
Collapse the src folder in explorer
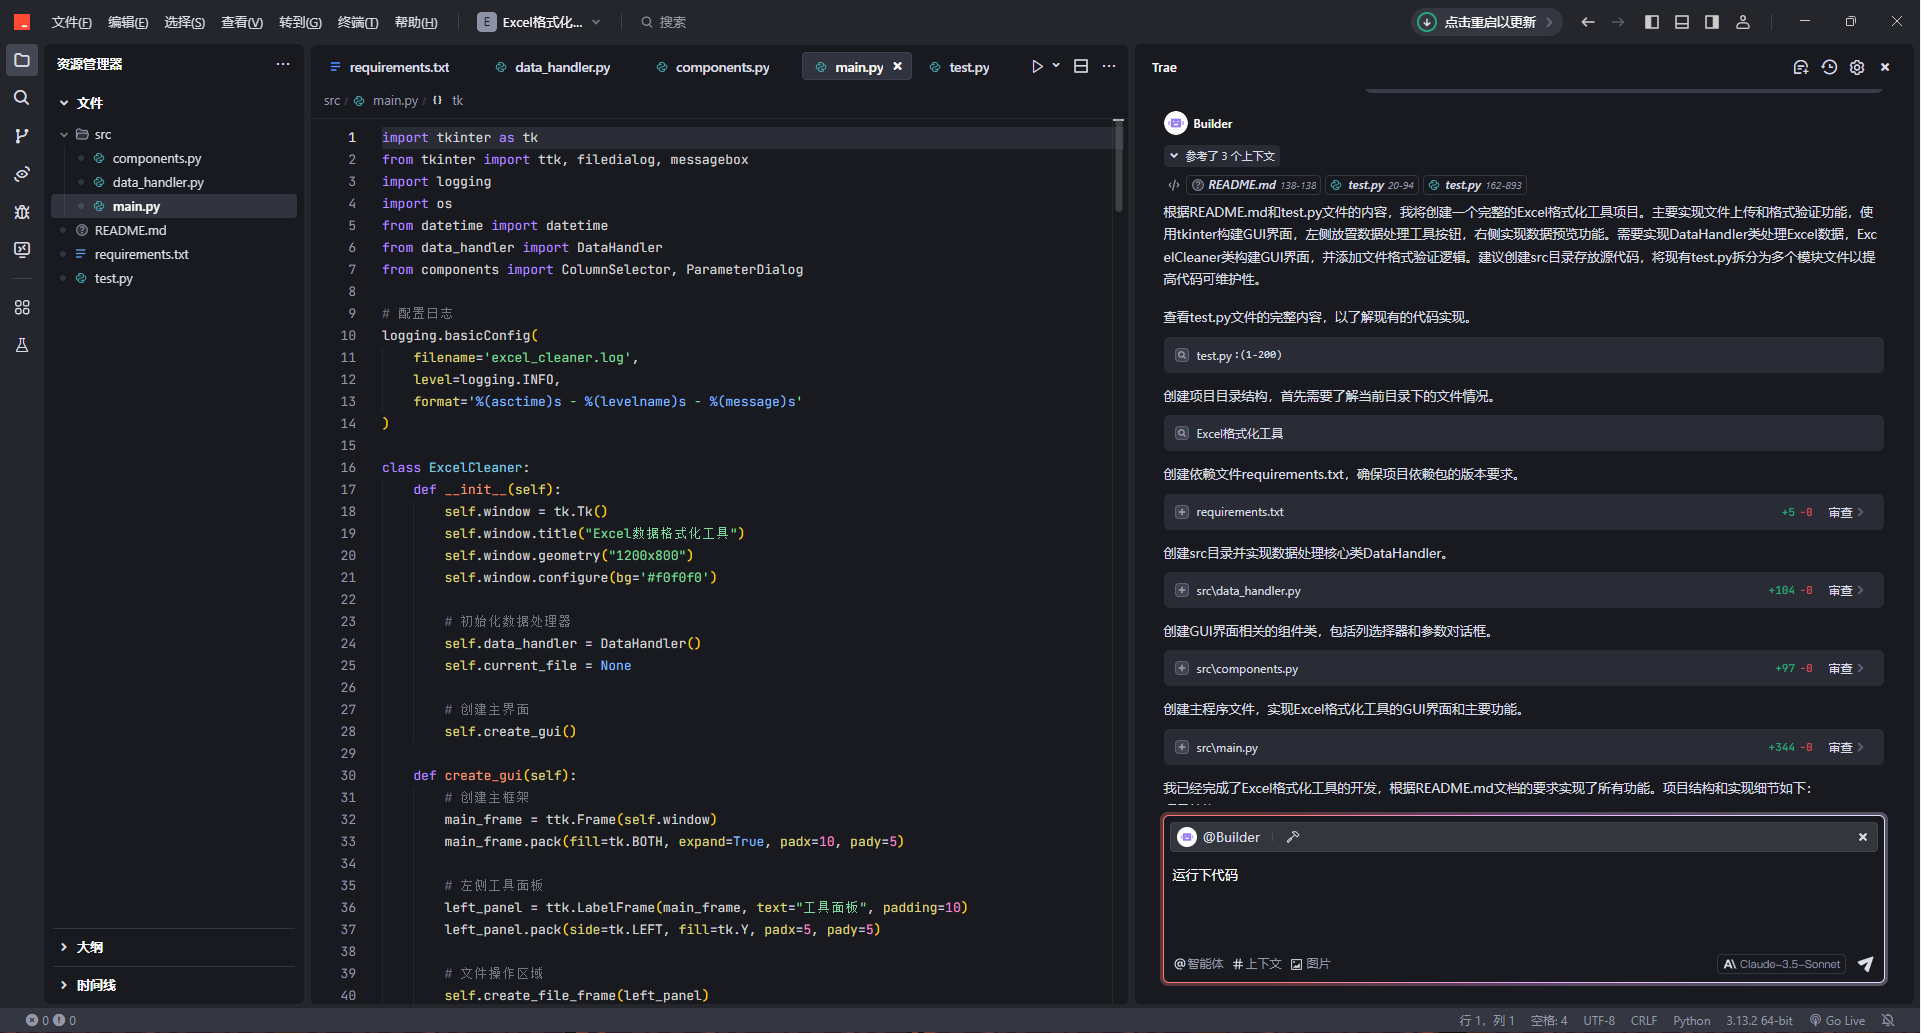(65, 134)
